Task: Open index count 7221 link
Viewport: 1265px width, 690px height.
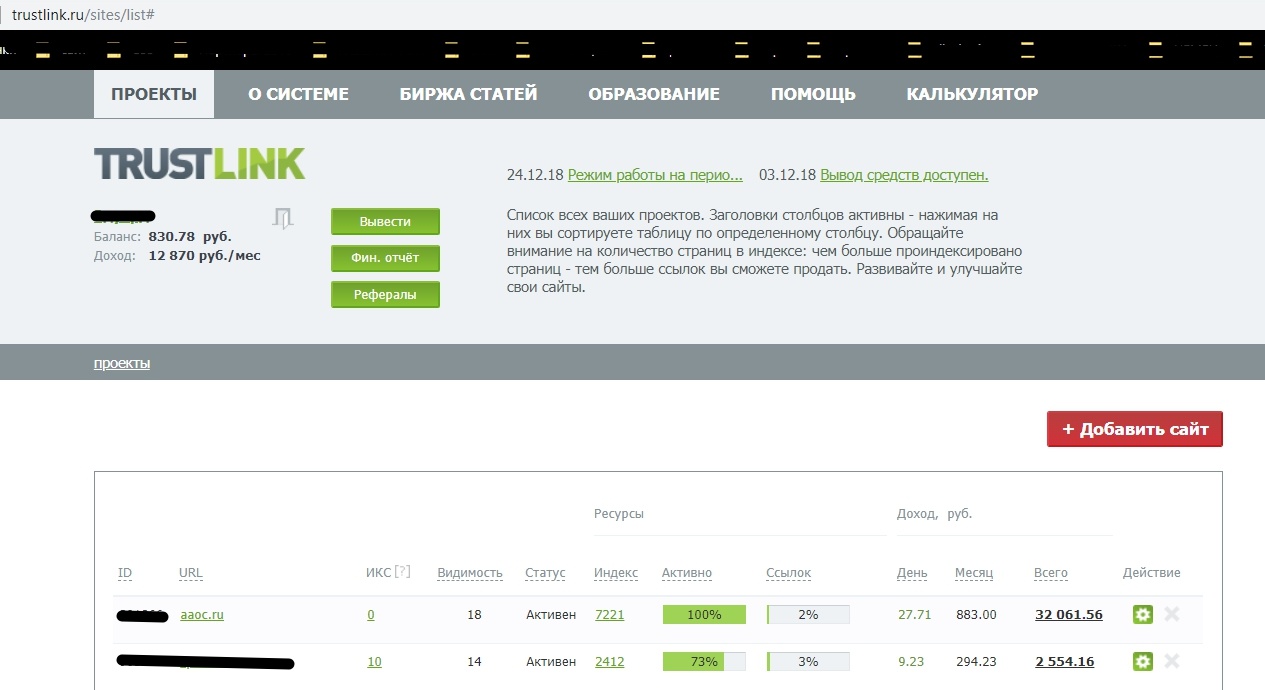Action: 609,614
